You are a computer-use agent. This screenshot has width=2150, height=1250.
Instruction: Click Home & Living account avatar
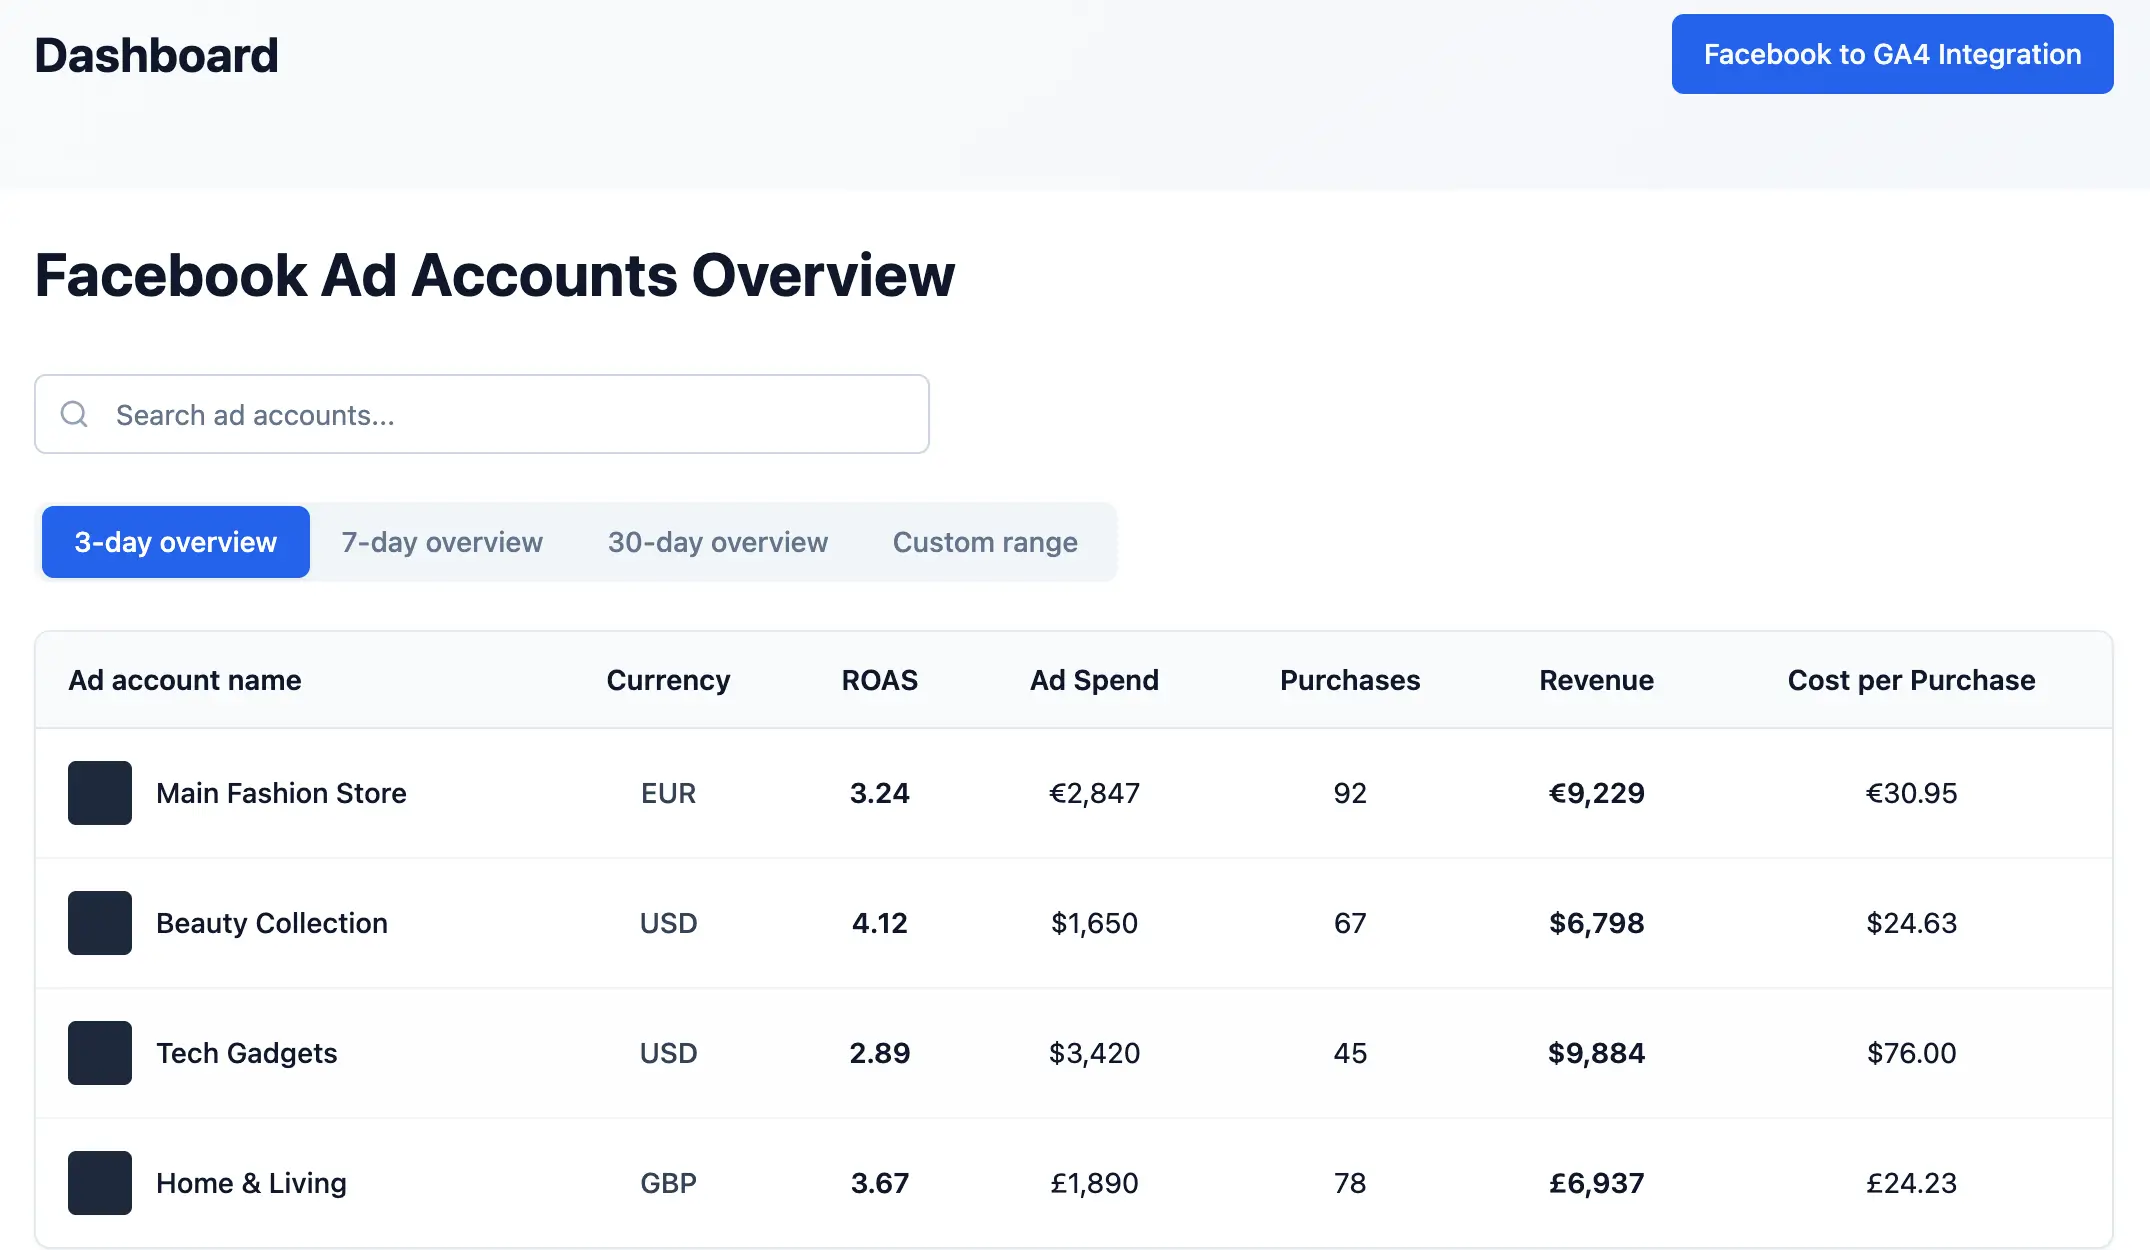point(100,1183)
